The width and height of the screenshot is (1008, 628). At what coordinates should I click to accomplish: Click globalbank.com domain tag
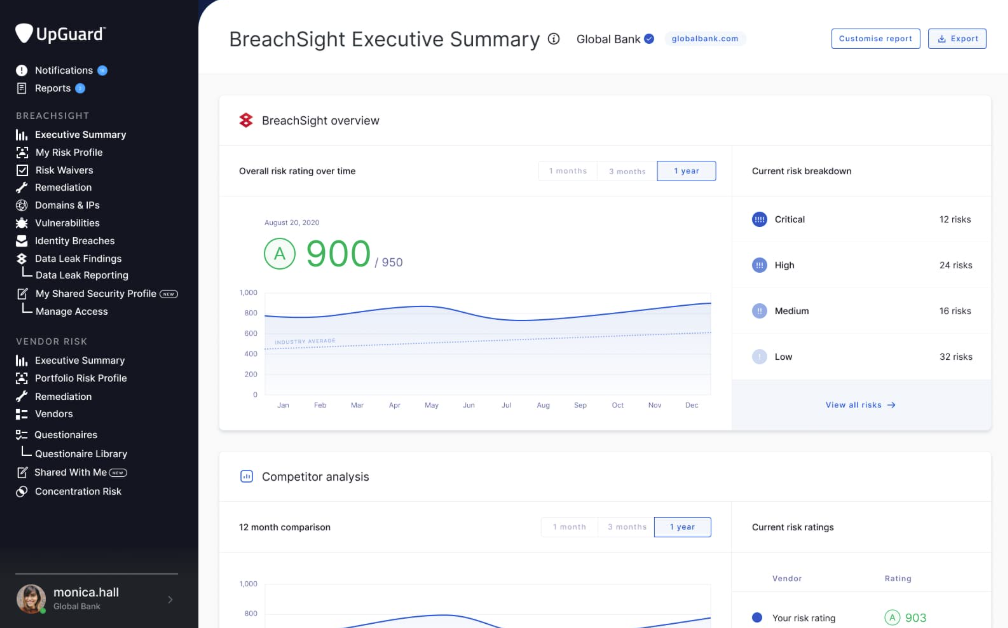(705, 39)
